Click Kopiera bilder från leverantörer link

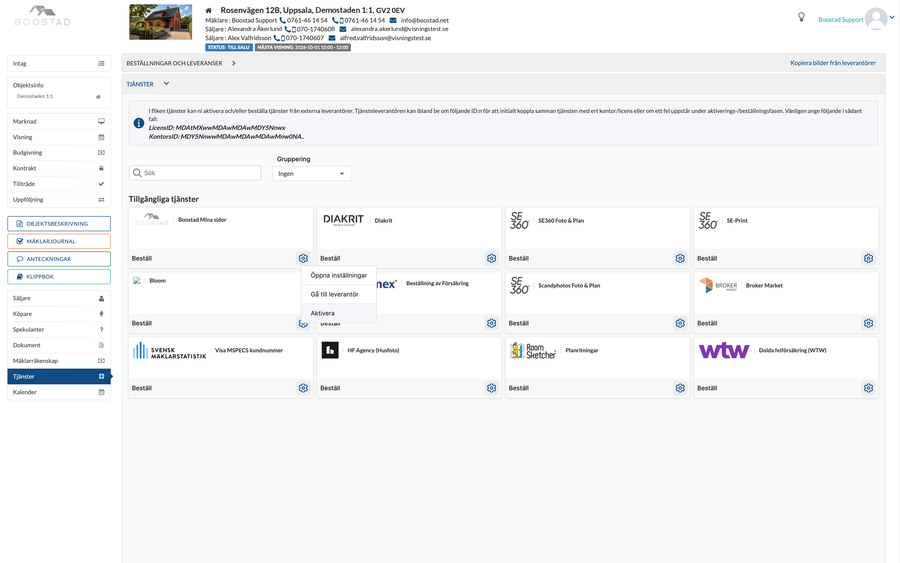point(833,63)
